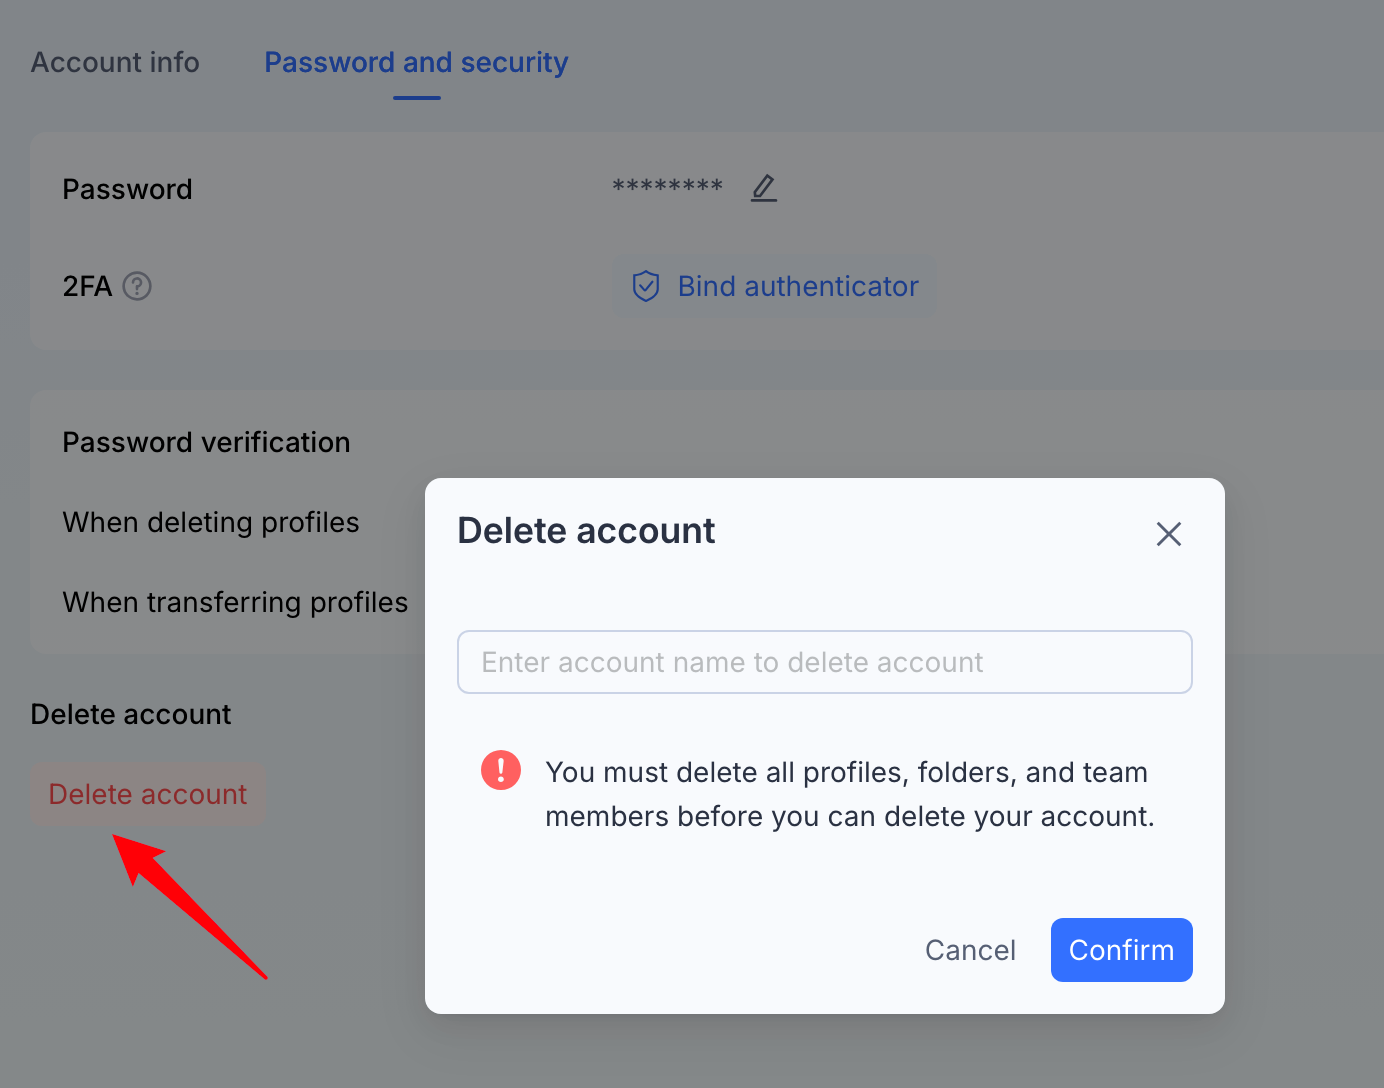Click the password edit pencil icon
Viewport: 1384px width, 1088px height.
click(764, 188)
